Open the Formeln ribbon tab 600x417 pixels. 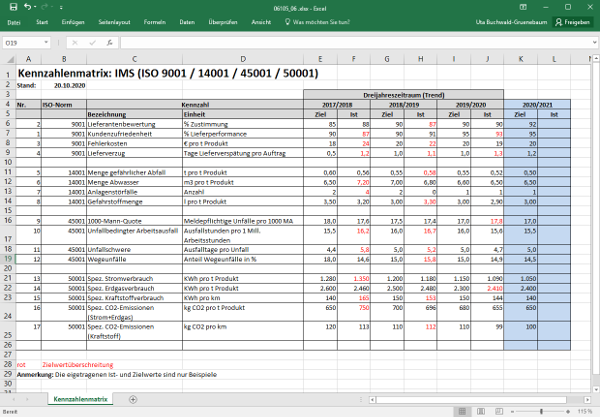click(155, 21)
